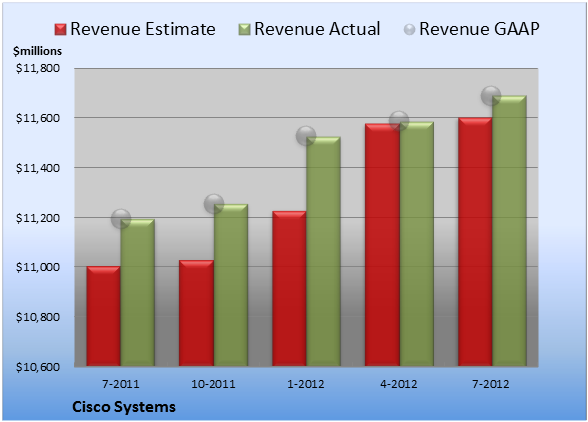Select the red estimate bar for 7-2012
Image resolution: width=588 pixels, height=422 pixels.
point(475,242)
